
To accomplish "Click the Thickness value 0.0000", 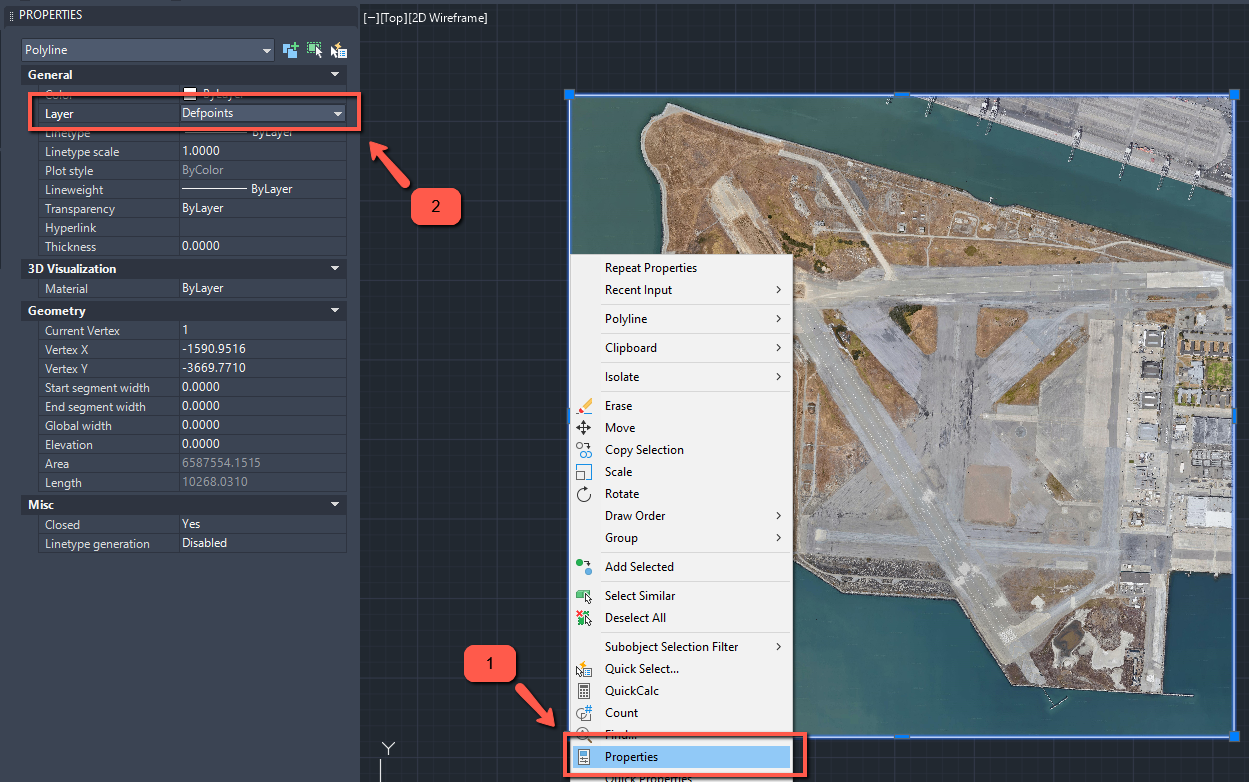I will [x=263, y=247].
